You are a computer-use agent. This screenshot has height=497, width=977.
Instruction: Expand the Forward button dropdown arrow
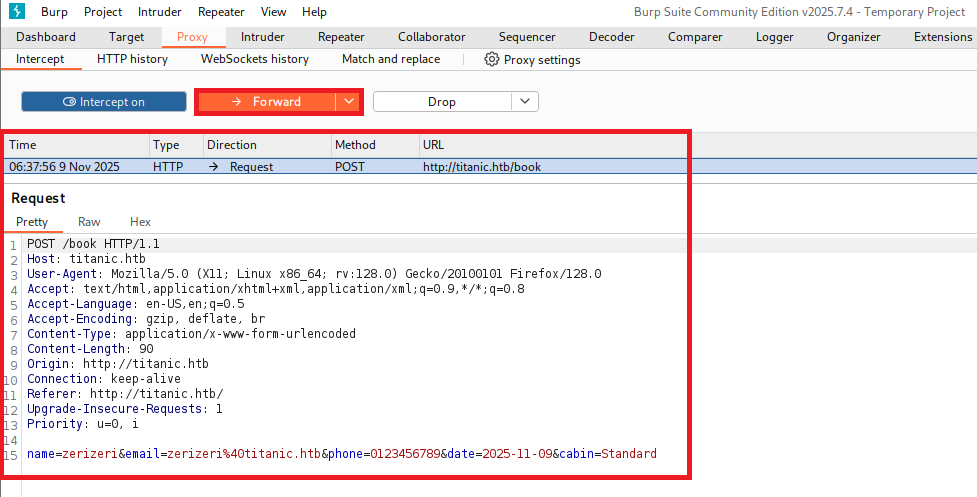click(347, 102)
